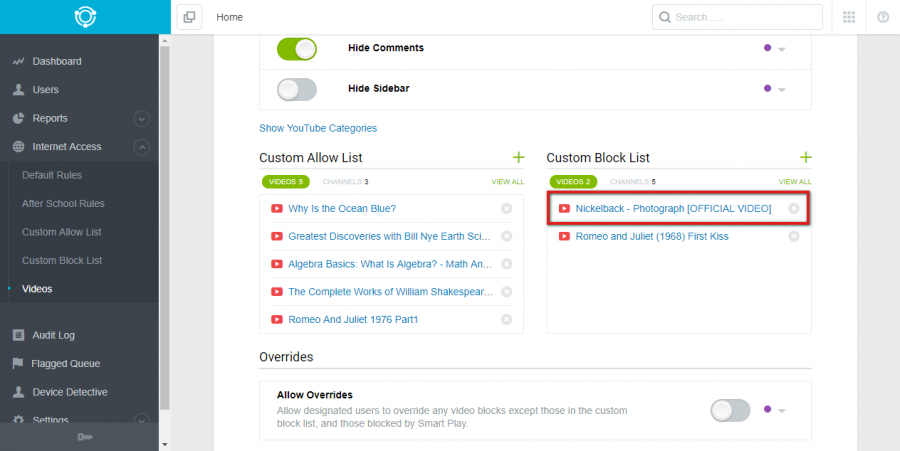Enable the Allow Overrides switch
This screenshot has height=451, width=900.
click(x=730, y=410)
